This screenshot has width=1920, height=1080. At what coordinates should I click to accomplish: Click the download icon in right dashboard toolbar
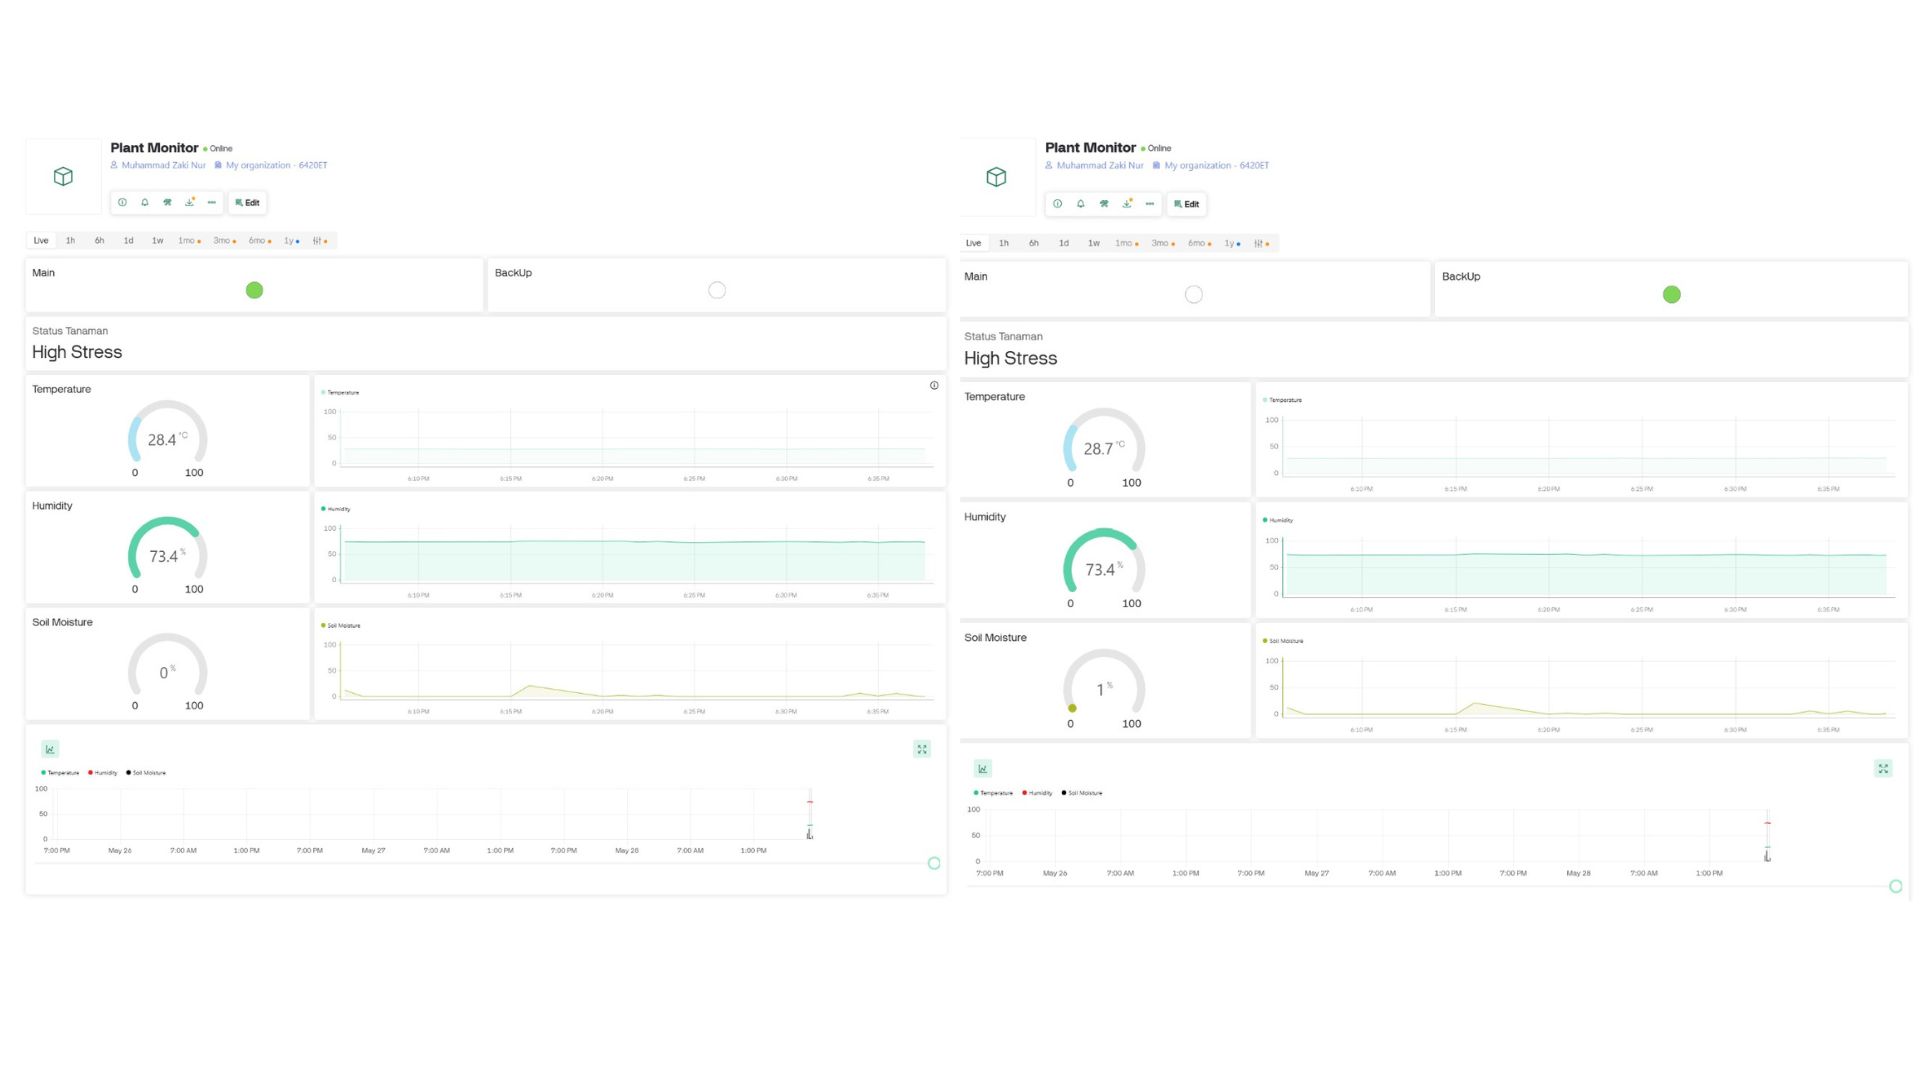pos(1127,204)
